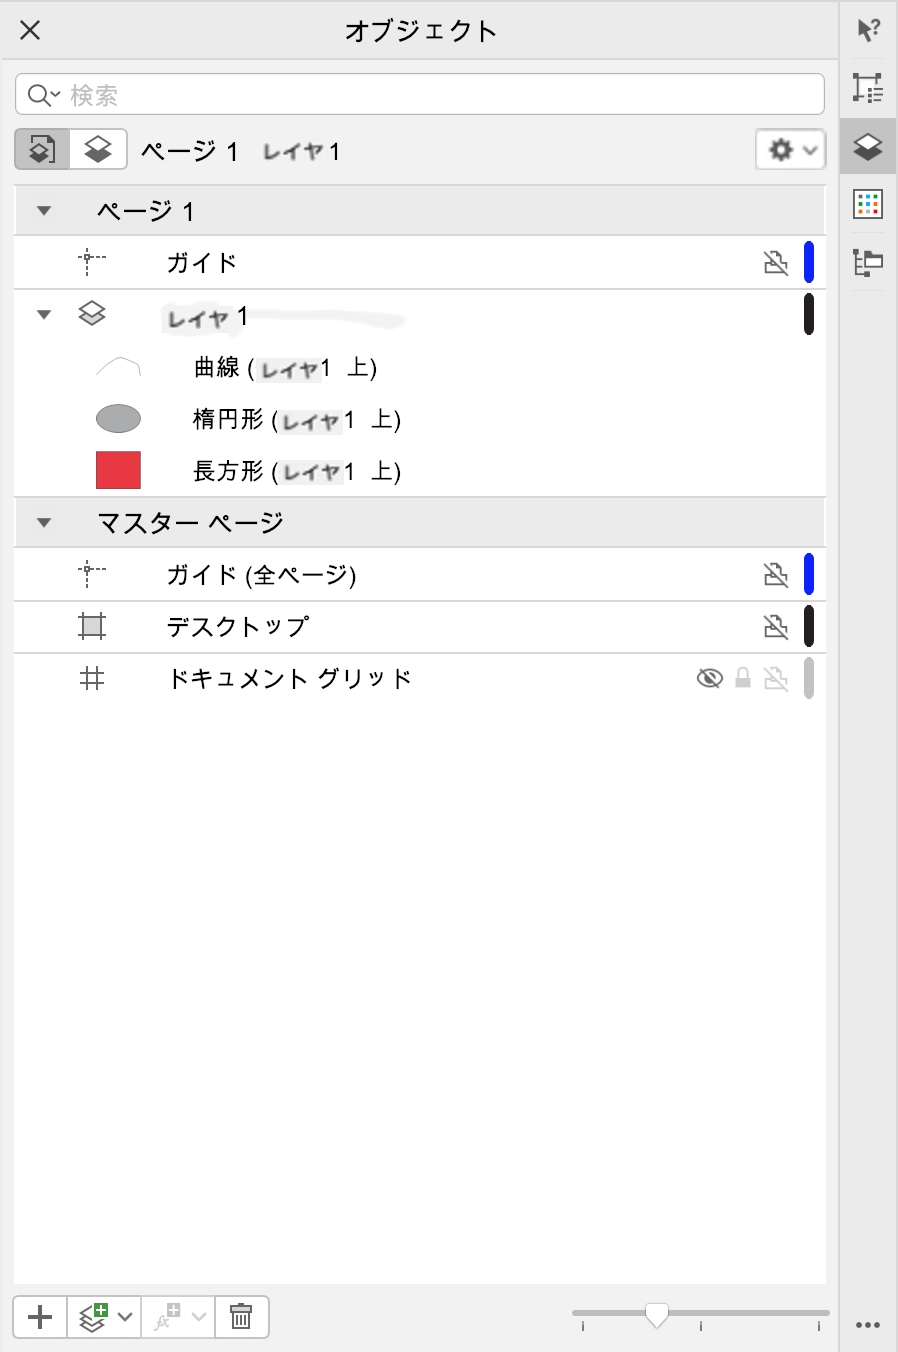Open the new master layer dropdown arrow
898x1352 pixels.
pos(126,1317)
